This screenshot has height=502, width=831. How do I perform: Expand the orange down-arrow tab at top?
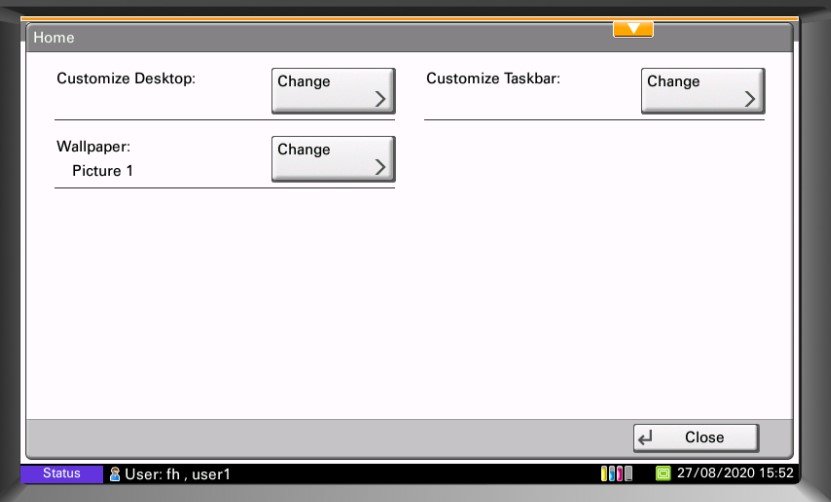(x=633, y=29)
